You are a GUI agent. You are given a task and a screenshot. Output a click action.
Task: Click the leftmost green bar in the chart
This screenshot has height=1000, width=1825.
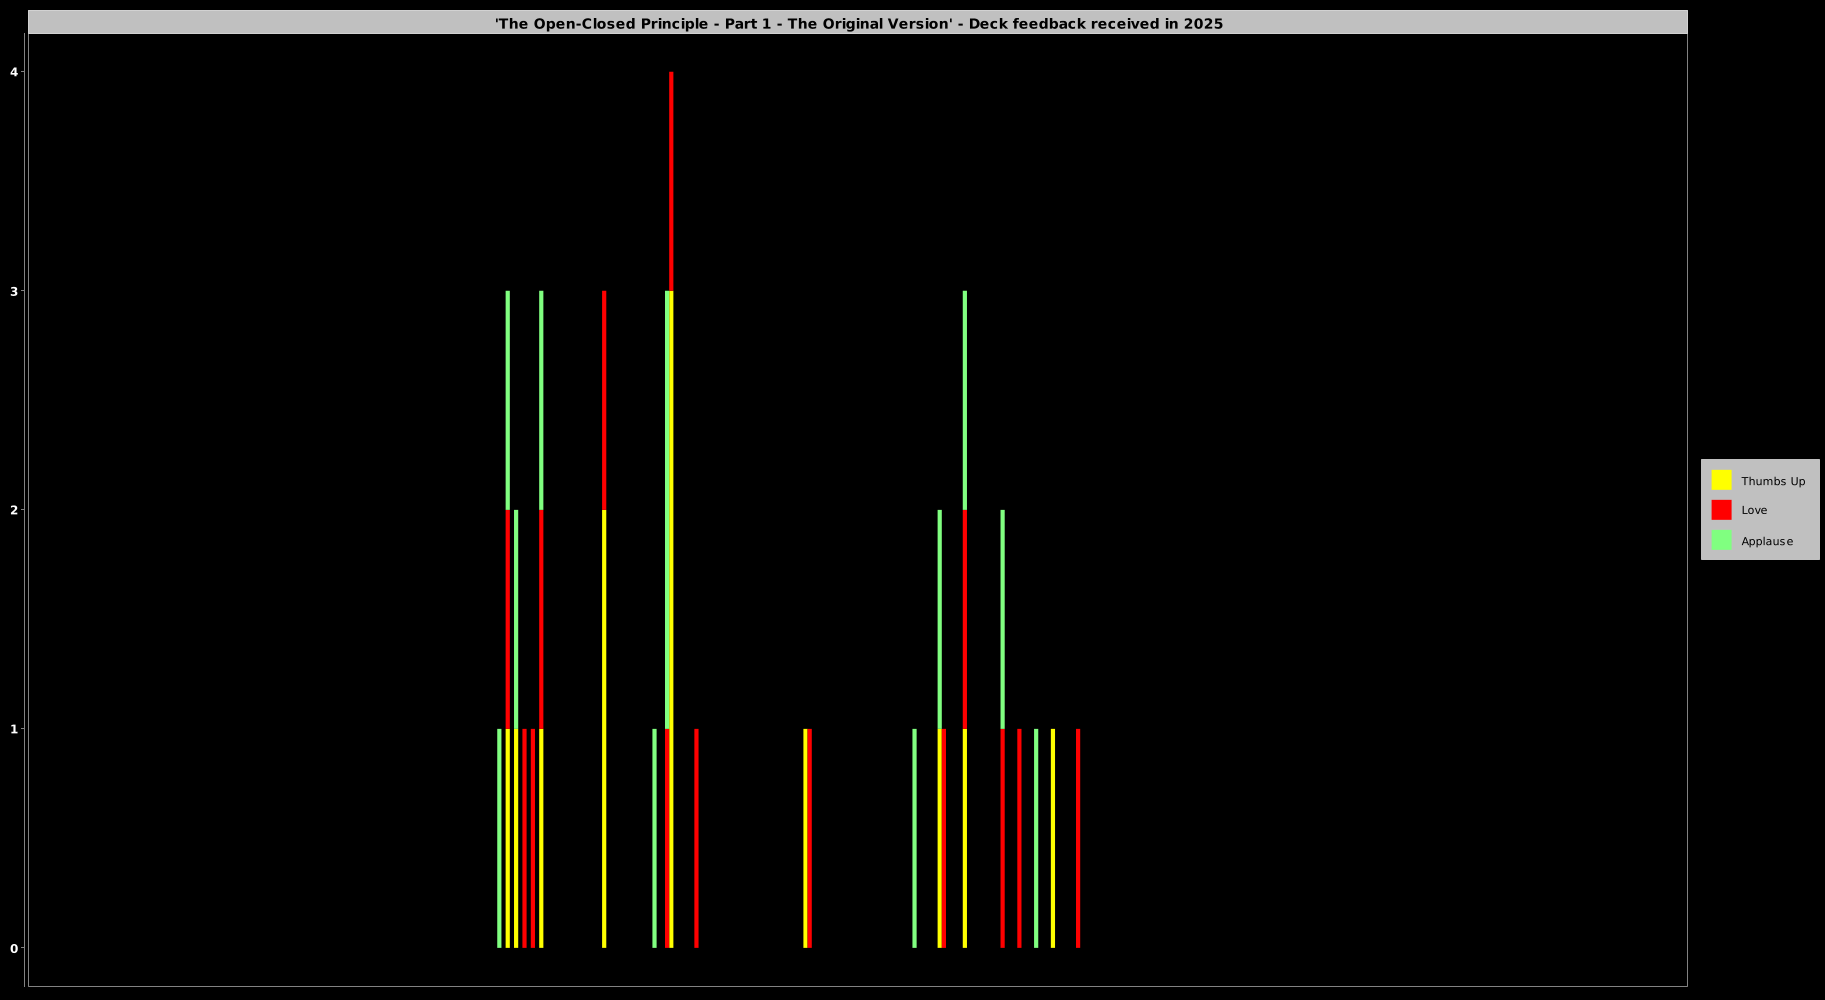(499, 838)
